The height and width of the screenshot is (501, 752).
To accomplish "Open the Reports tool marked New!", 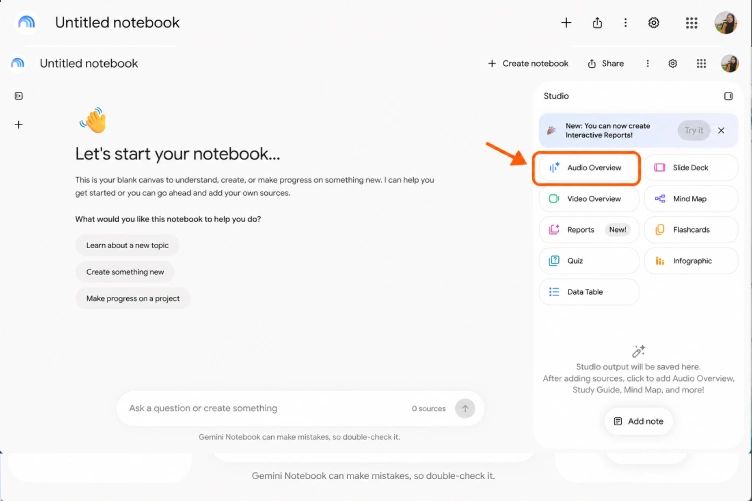I will tap(589, 230).
